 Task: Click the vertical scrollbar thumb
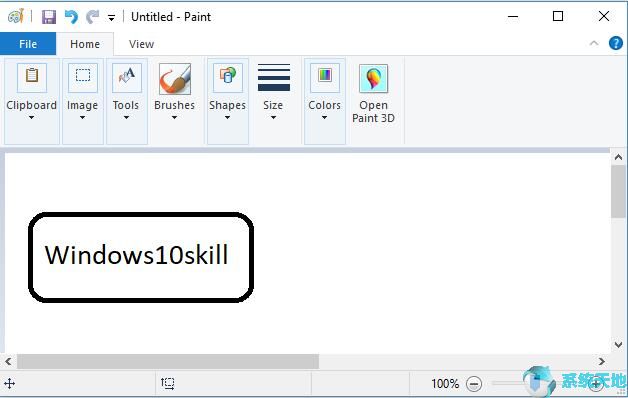point(618,192)
